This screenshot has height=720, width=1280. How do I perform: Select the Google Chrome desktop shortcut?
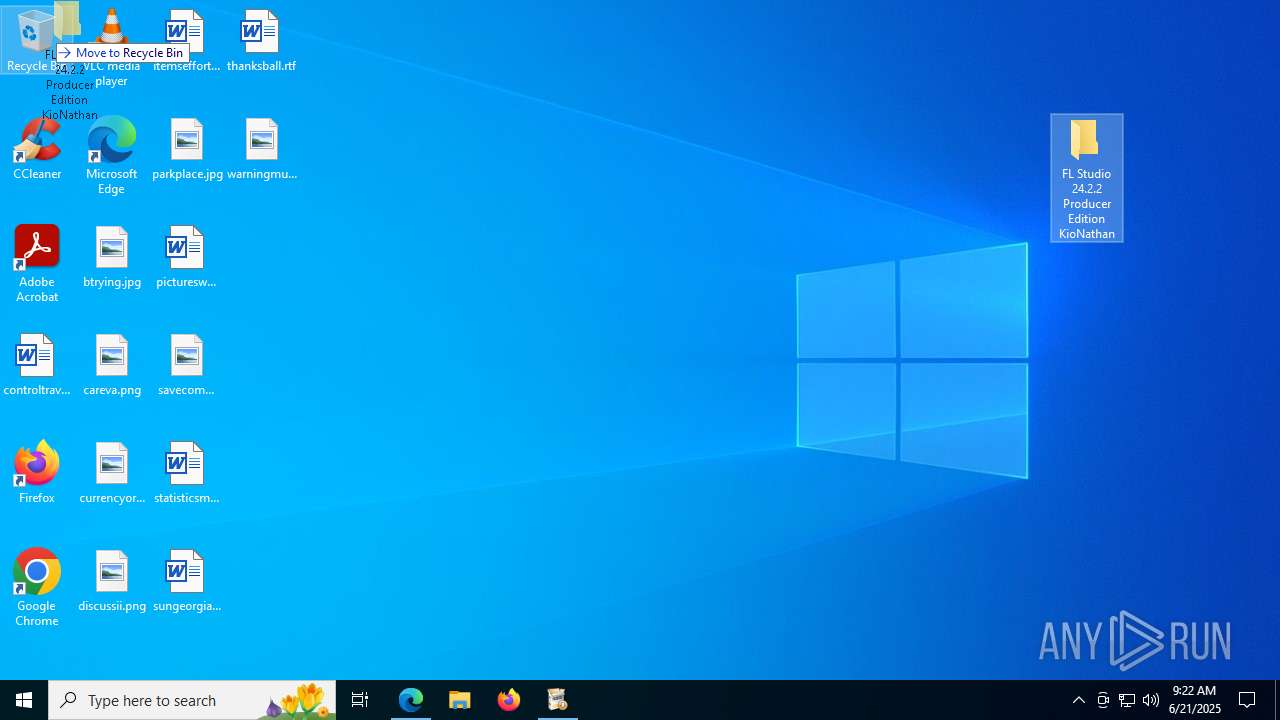(x=37, y=588)
